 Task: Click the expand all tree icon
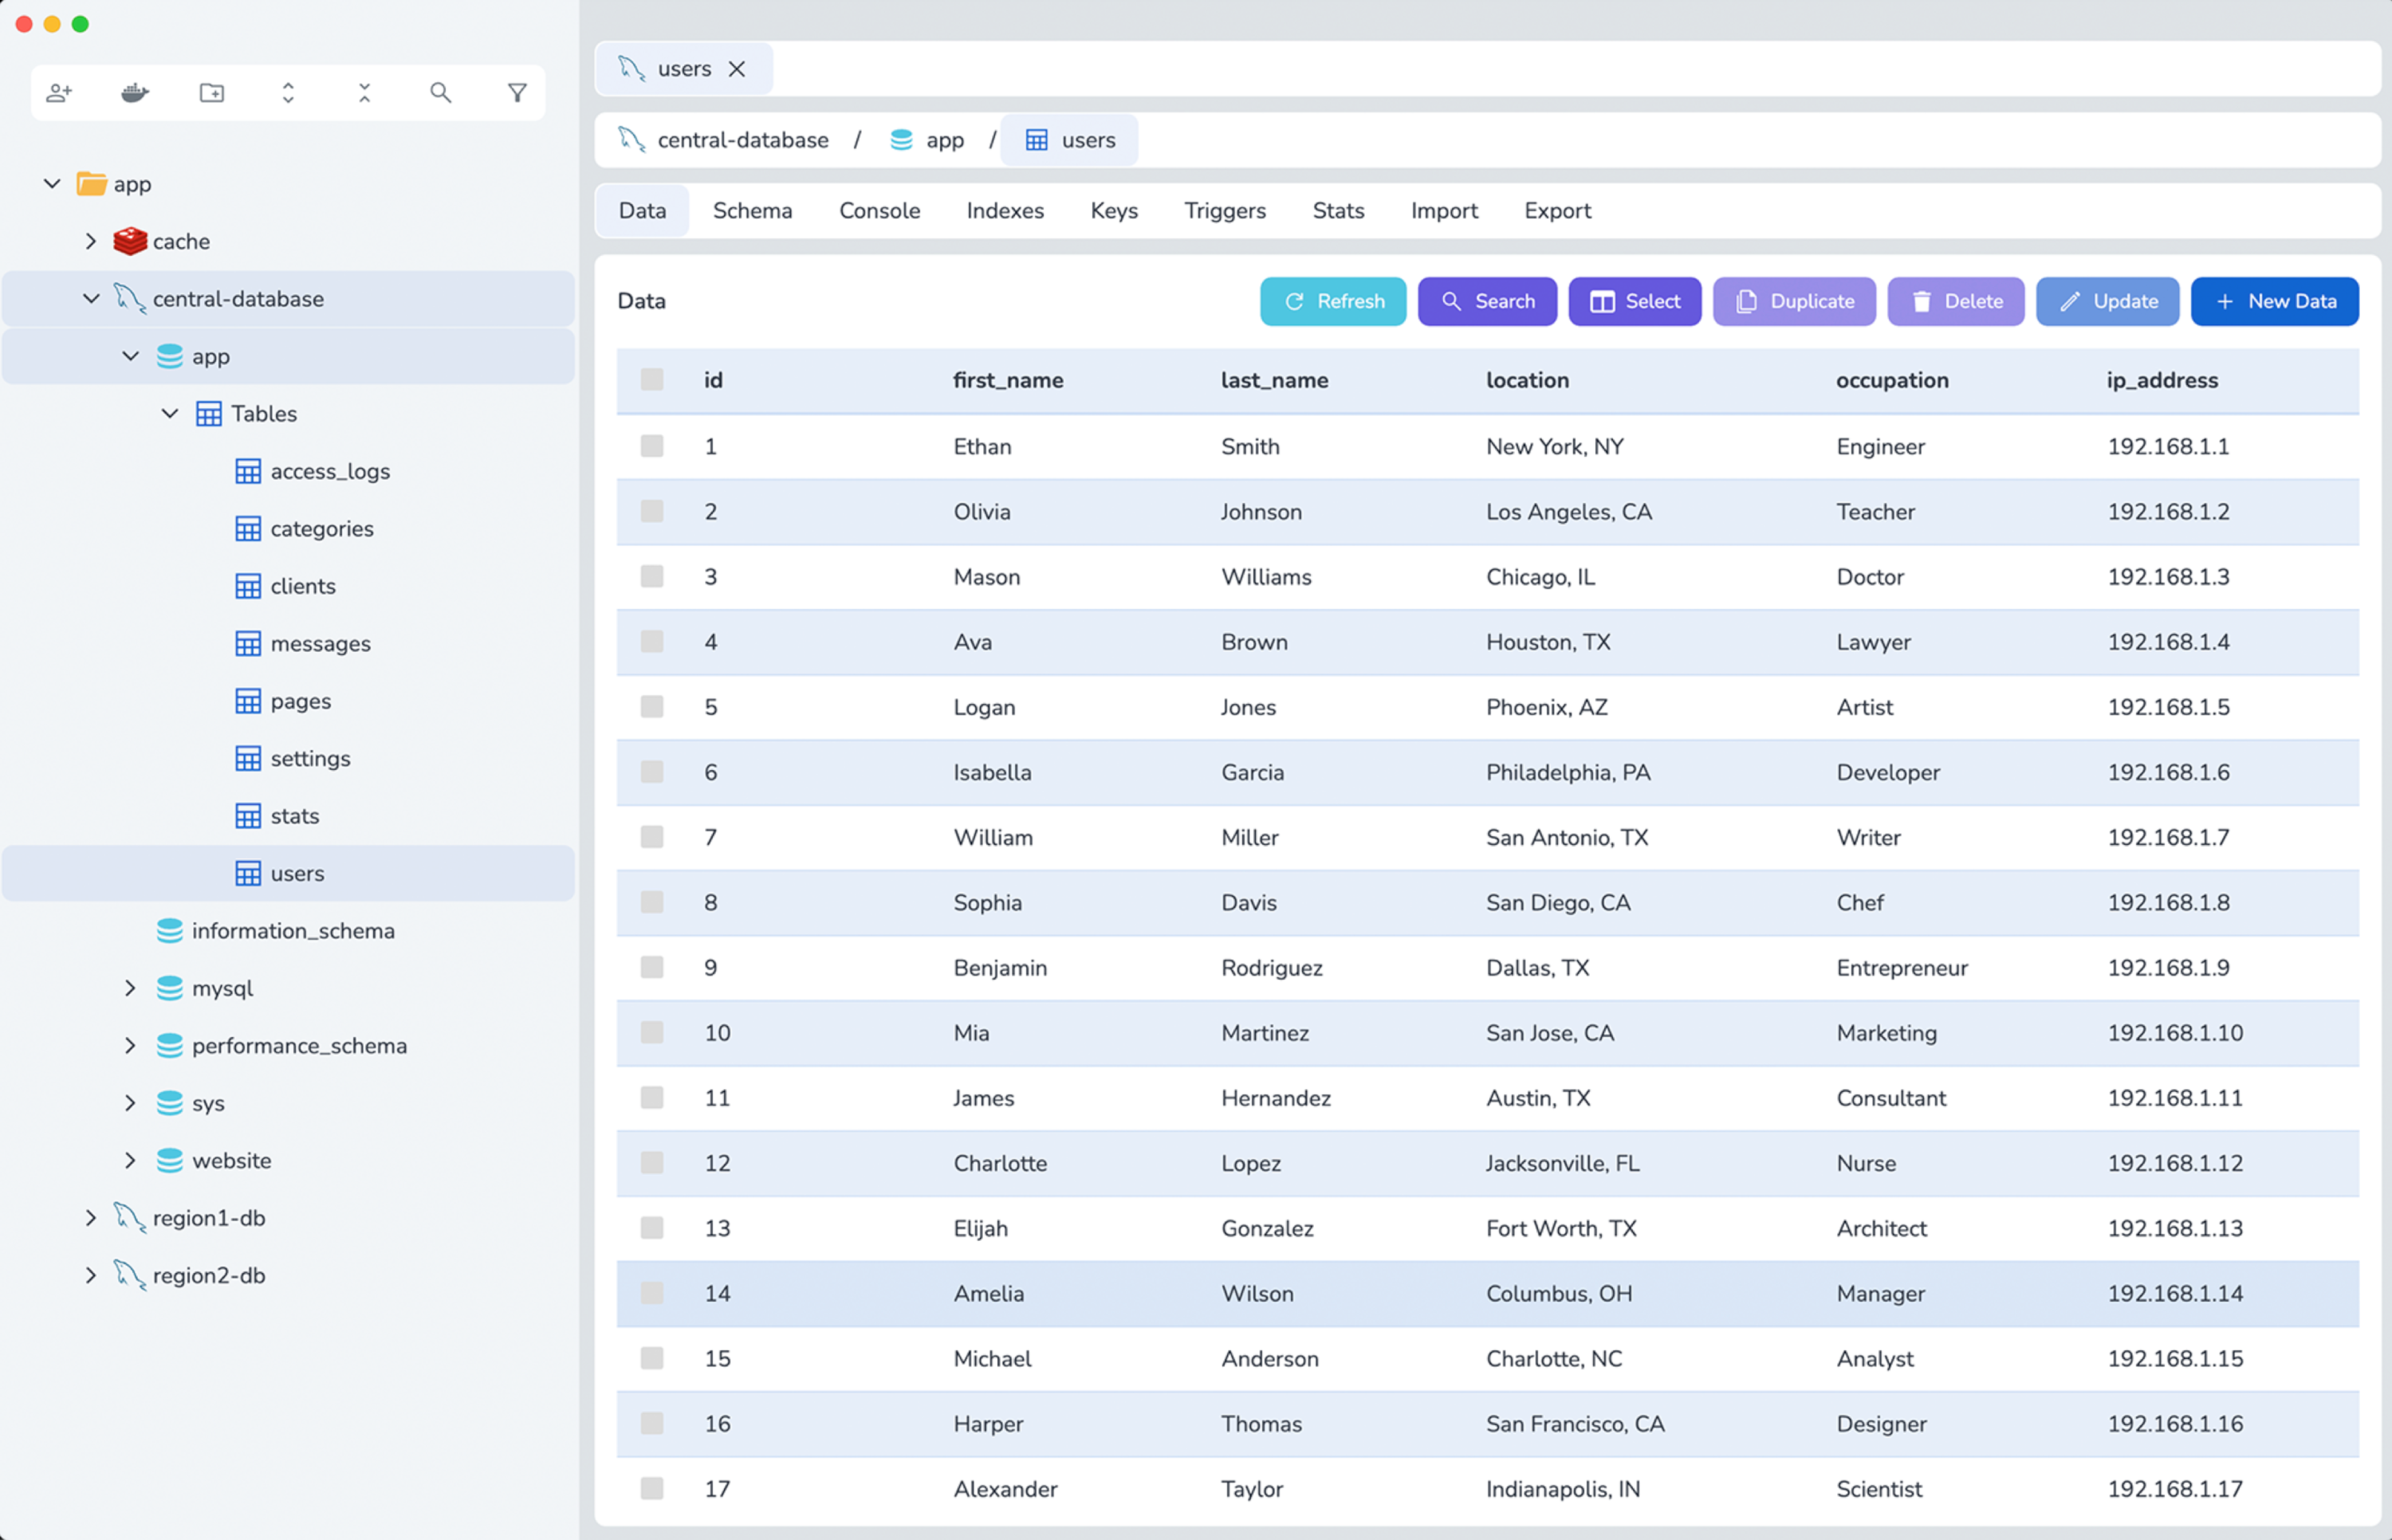pyautogui.click(x=288, y=93)
